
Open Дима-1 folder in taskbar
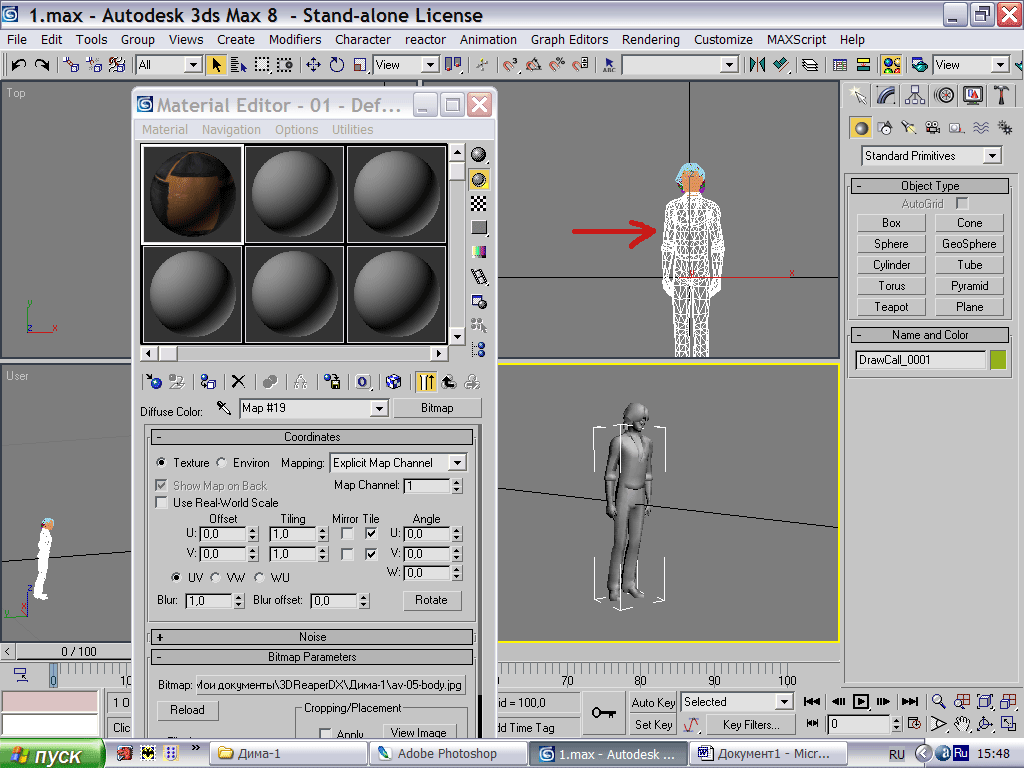click(287, 754)
